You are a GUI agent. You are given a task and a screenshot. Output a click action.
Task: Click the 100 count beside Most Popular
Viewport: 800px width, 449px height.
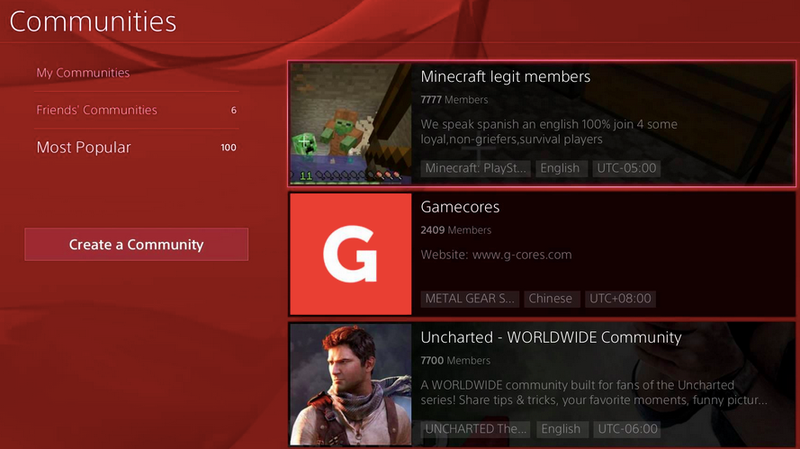229,147
